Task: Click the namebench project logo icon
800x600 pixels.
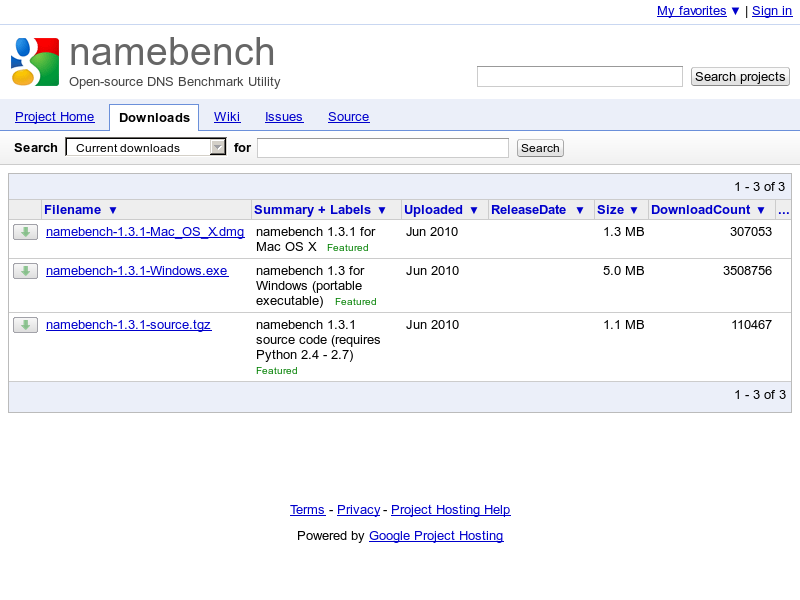Action: coord(35,62)
